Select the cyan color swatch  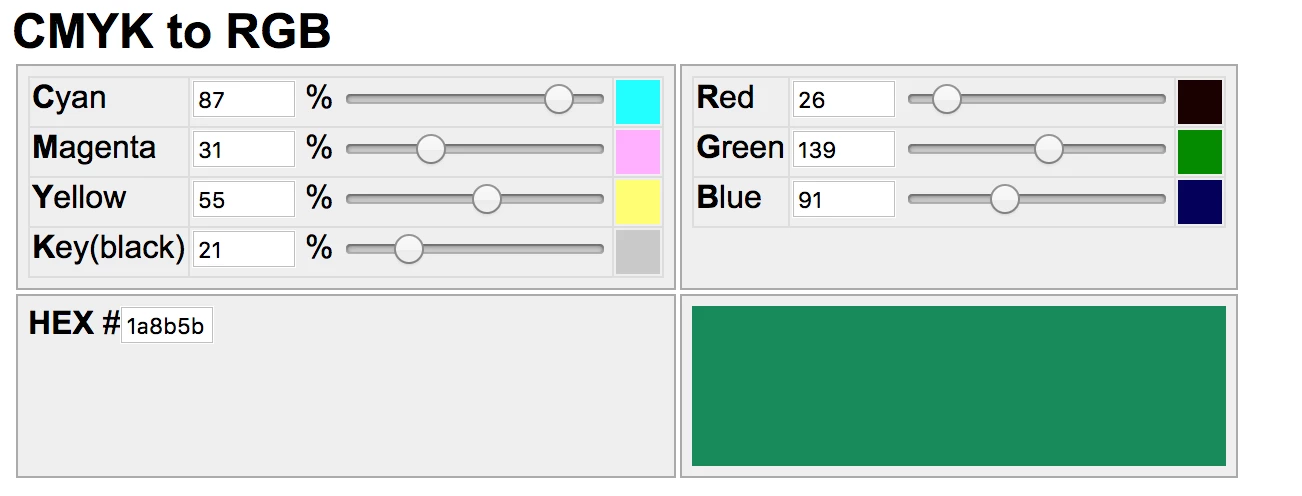638,101
